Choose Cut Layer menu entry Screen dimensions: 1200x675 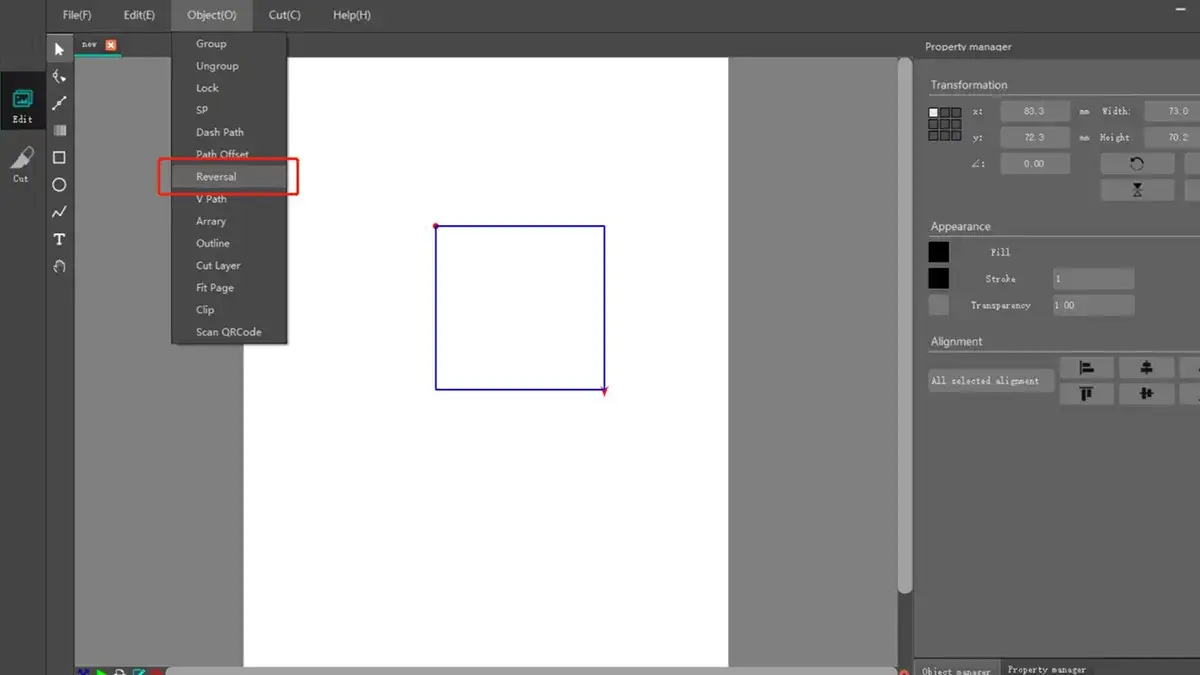tap(229, 265)
